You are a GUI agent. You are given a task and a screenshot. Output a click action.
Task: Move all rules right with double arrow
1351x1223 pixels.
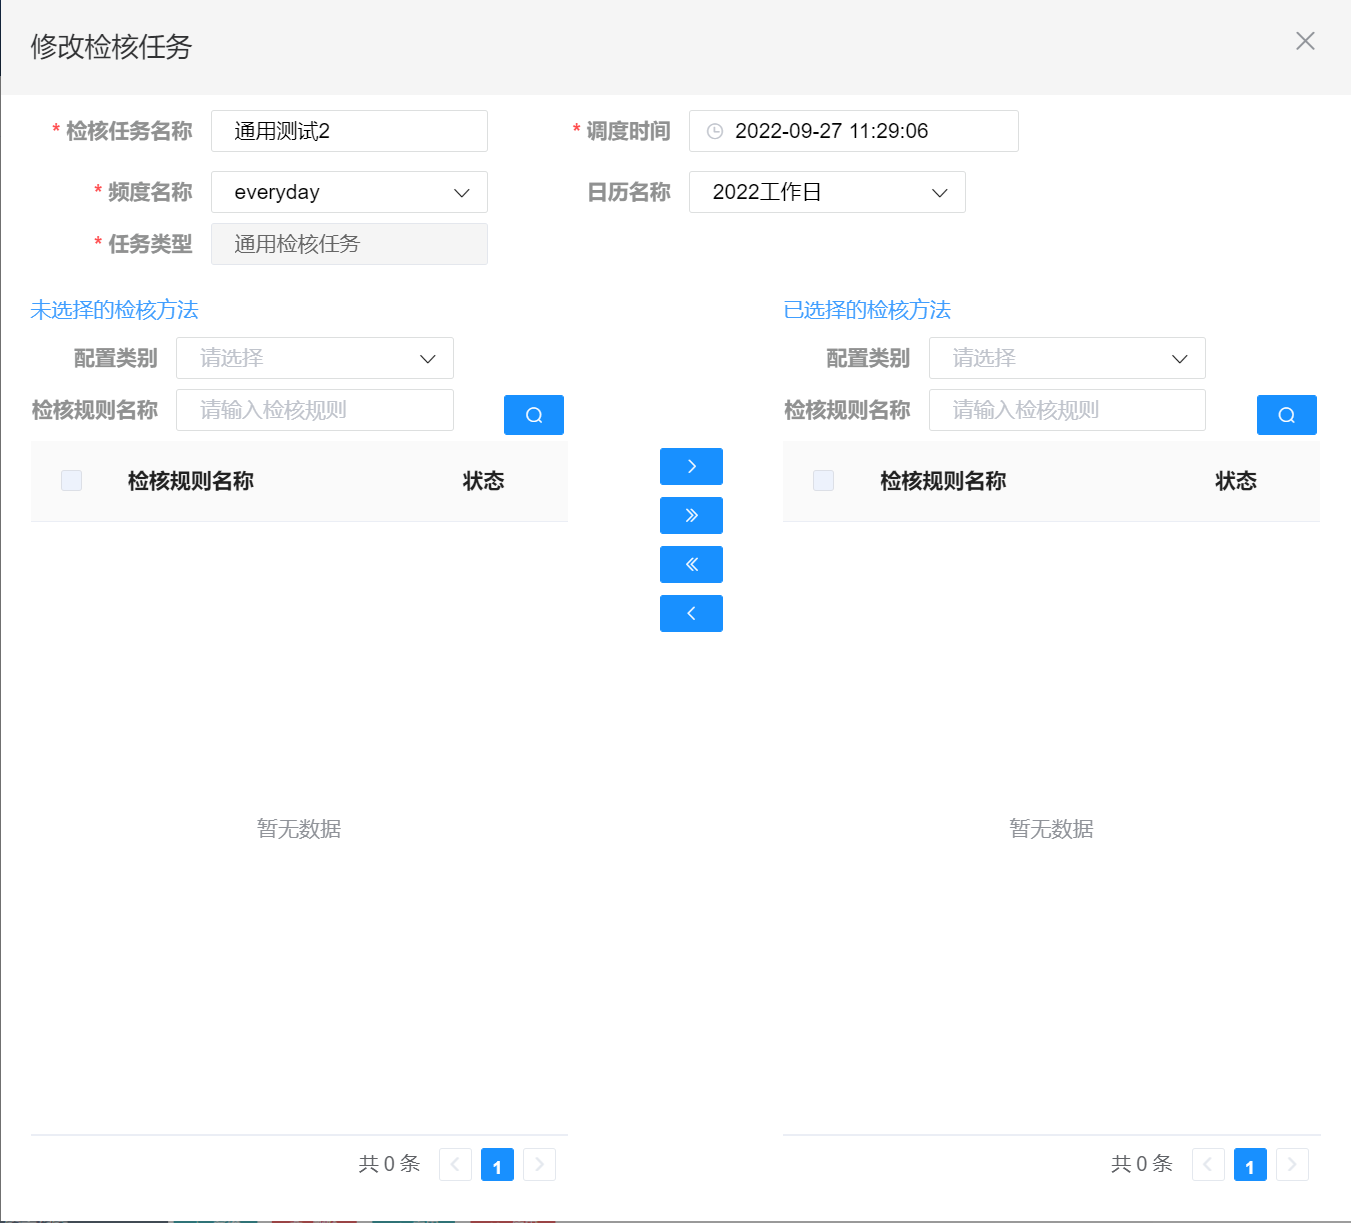coord(691,516)
